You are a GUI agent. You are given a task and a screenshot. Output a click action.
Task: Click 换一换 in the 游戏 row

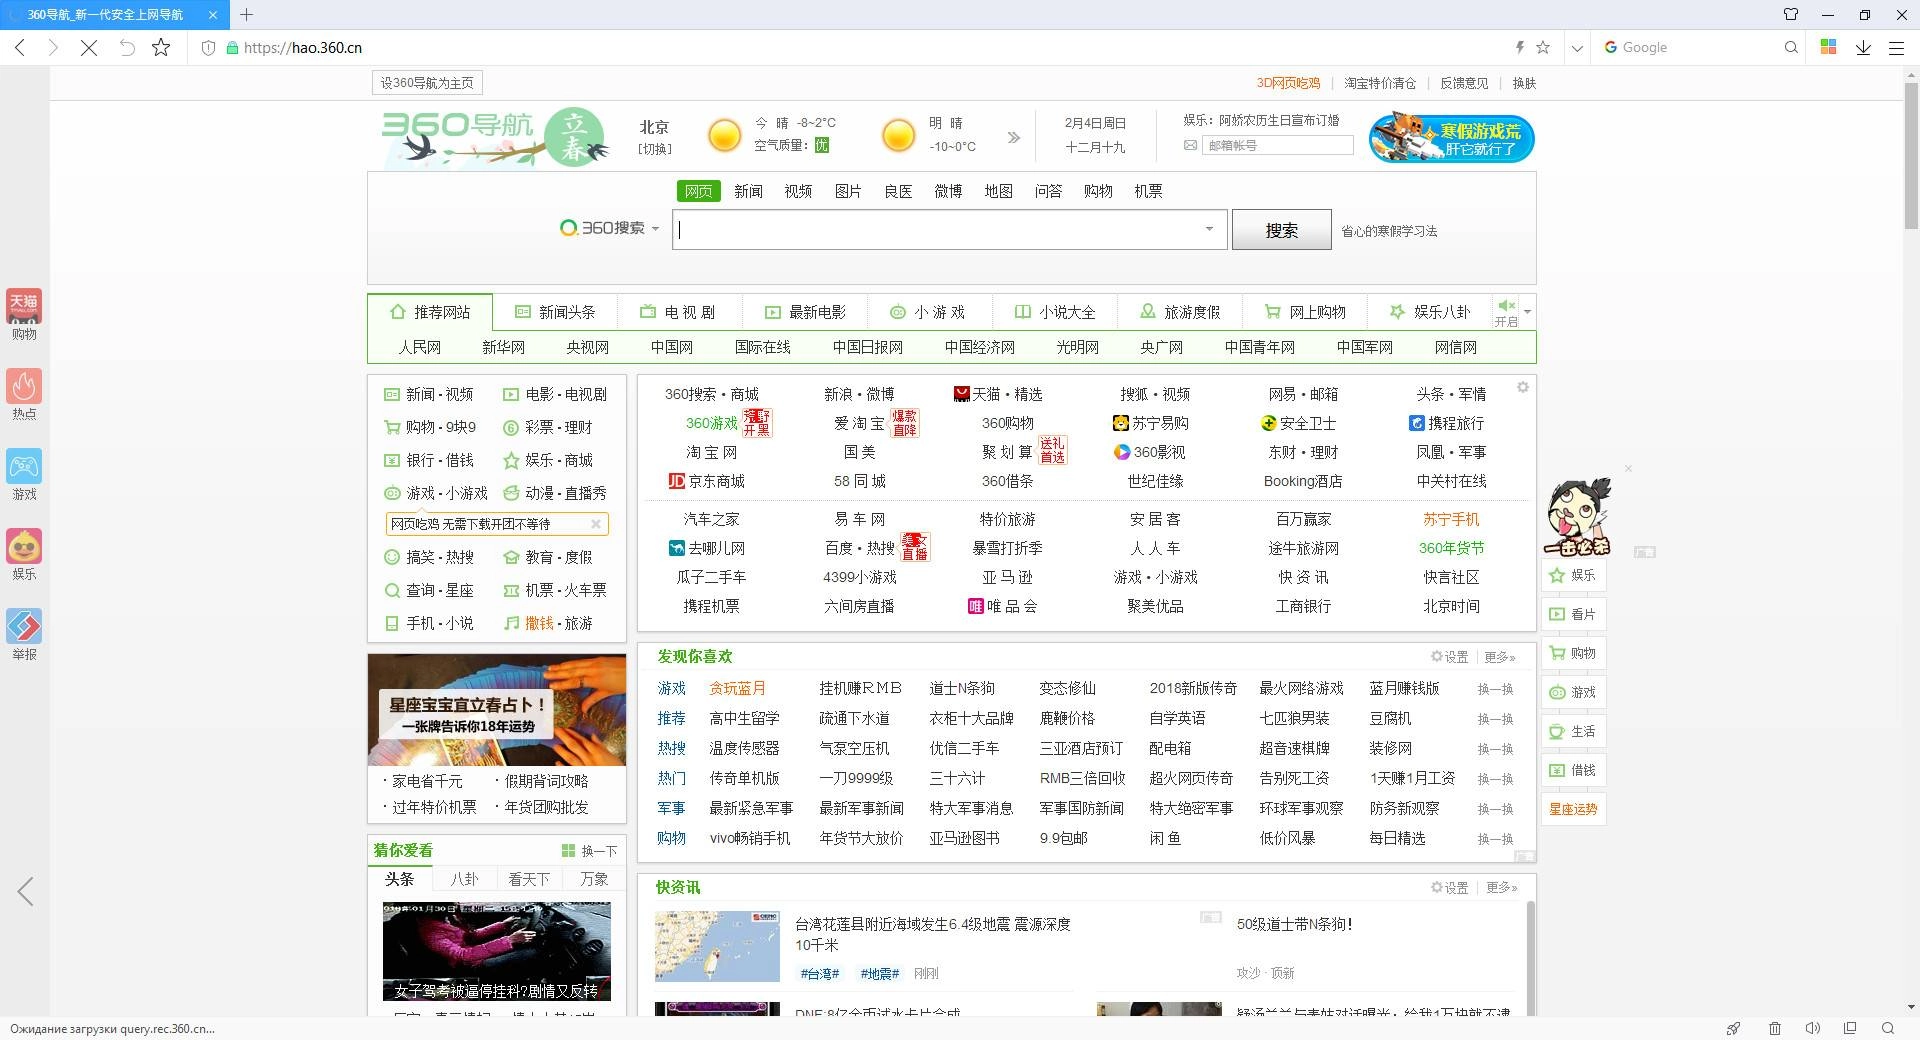click(x=1496, y=689)
